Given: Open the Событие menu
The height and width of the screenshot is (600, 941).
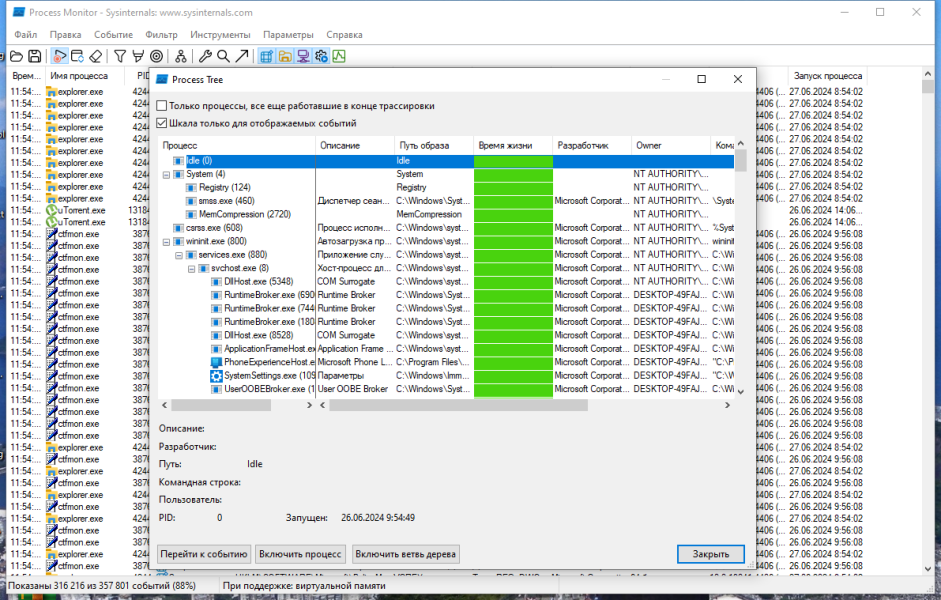Looking at the screenshot, I should (113, 35).
